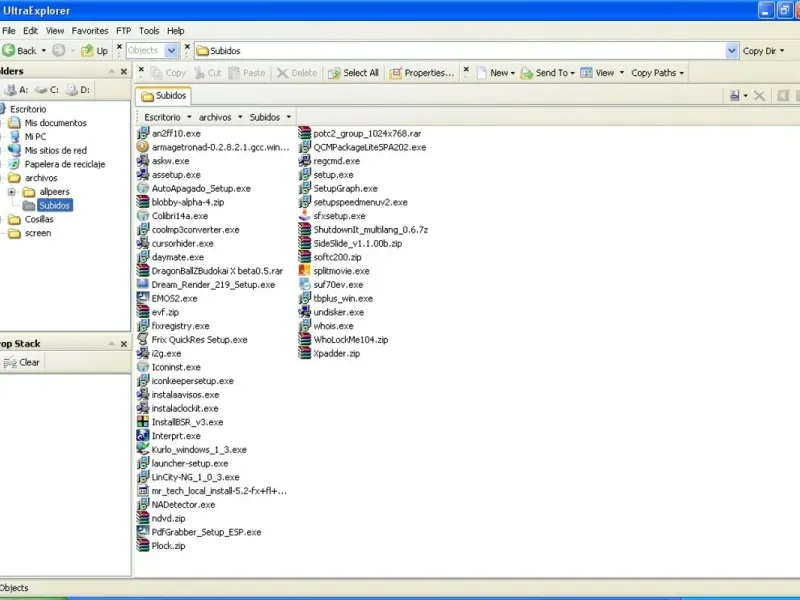Screen dimensions: 800x600
Task: Select armagetronad installer file icon
Action: pos(143,147)
